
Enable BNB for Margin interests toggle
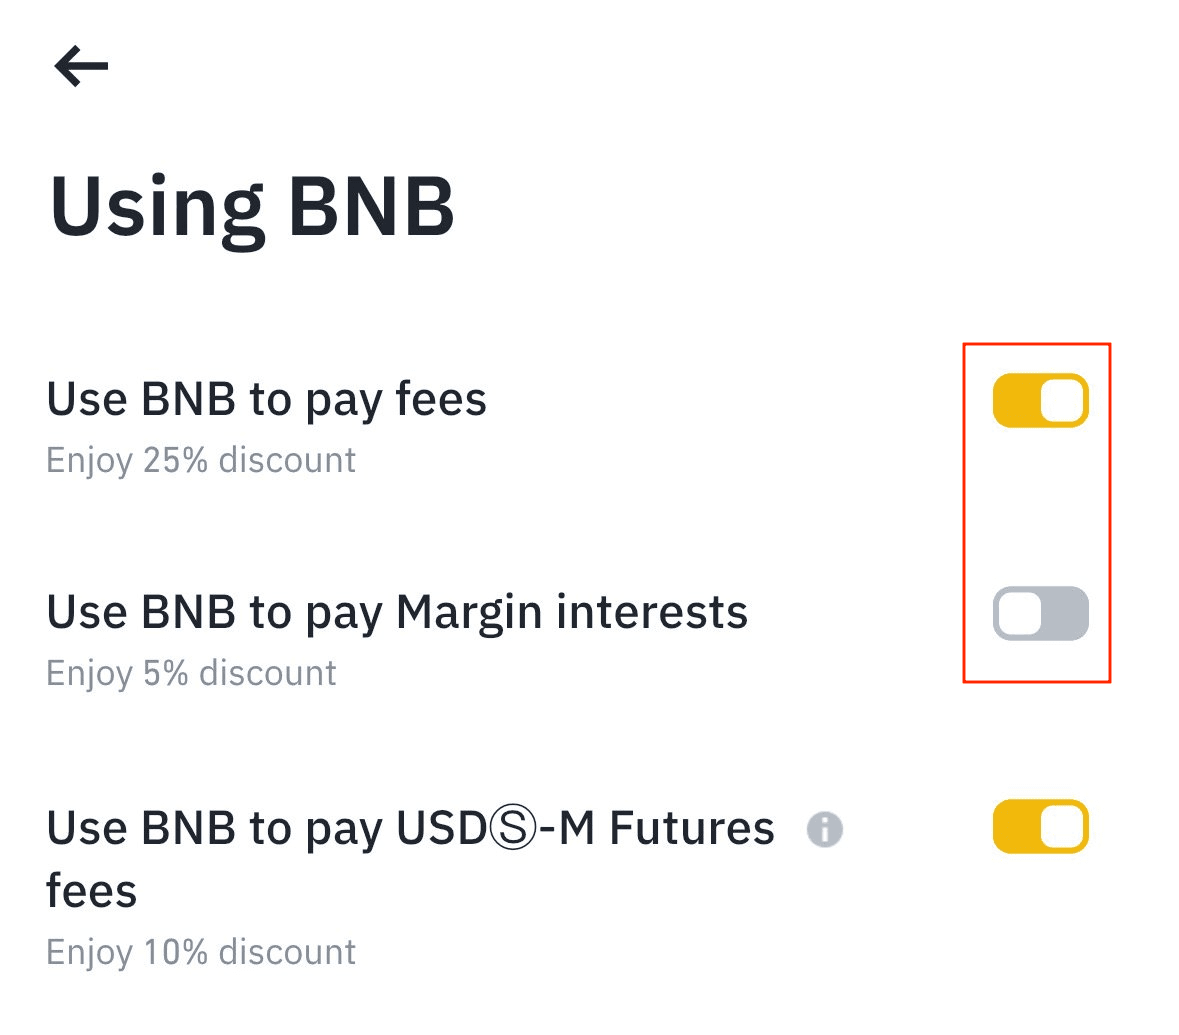pyautogui.click(x=1040, y=613)
